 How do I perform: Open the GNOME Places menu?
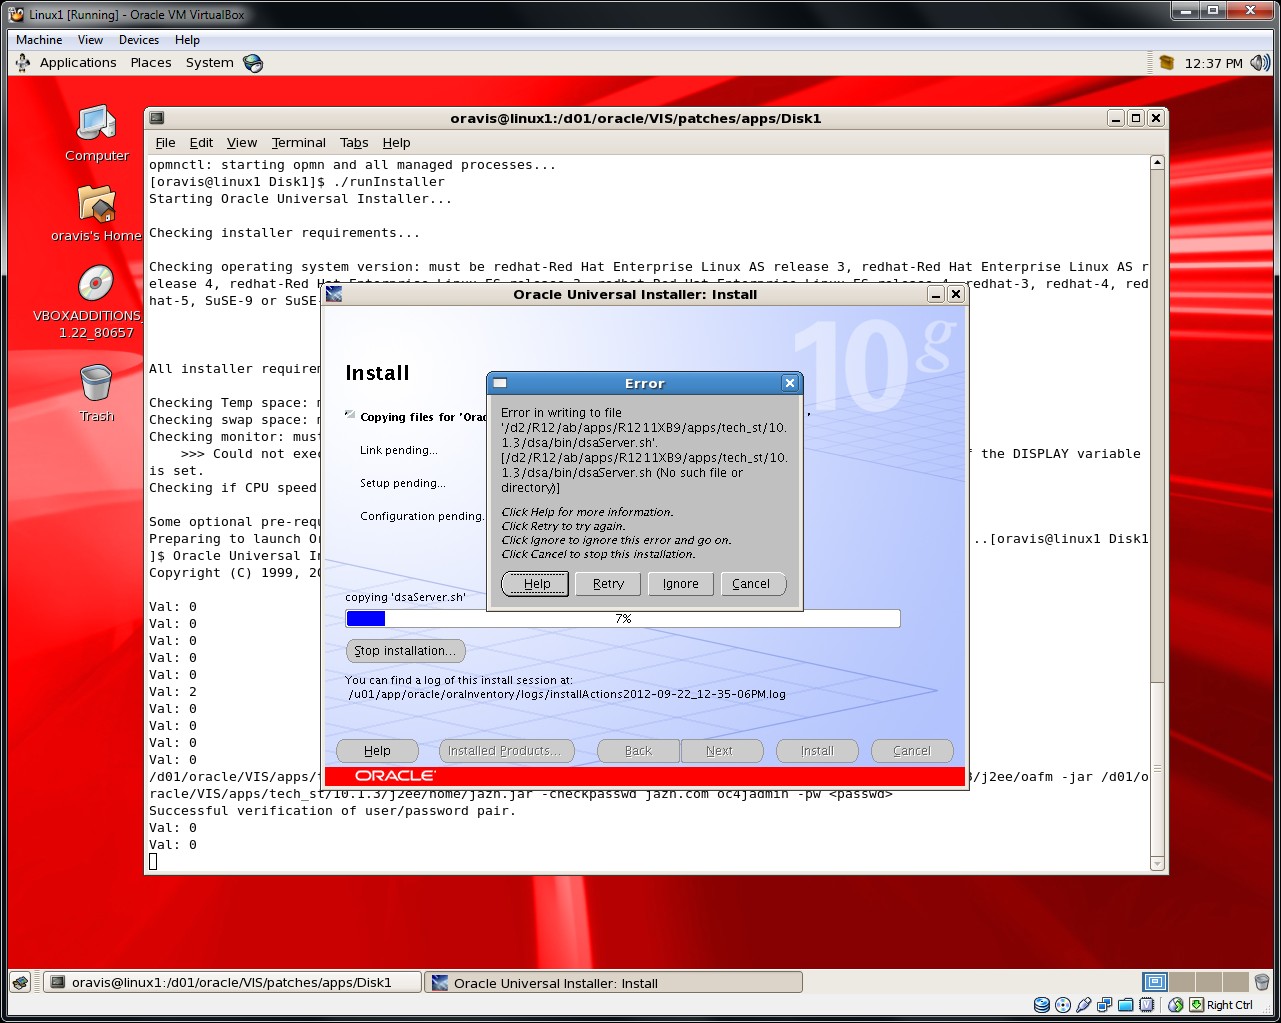click(x=151, y=63)
